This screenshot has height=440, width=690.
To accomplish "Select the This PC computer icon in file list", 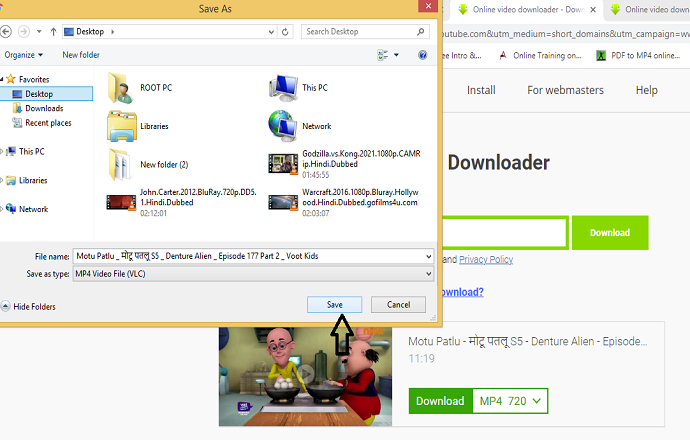I will (283, 88).
